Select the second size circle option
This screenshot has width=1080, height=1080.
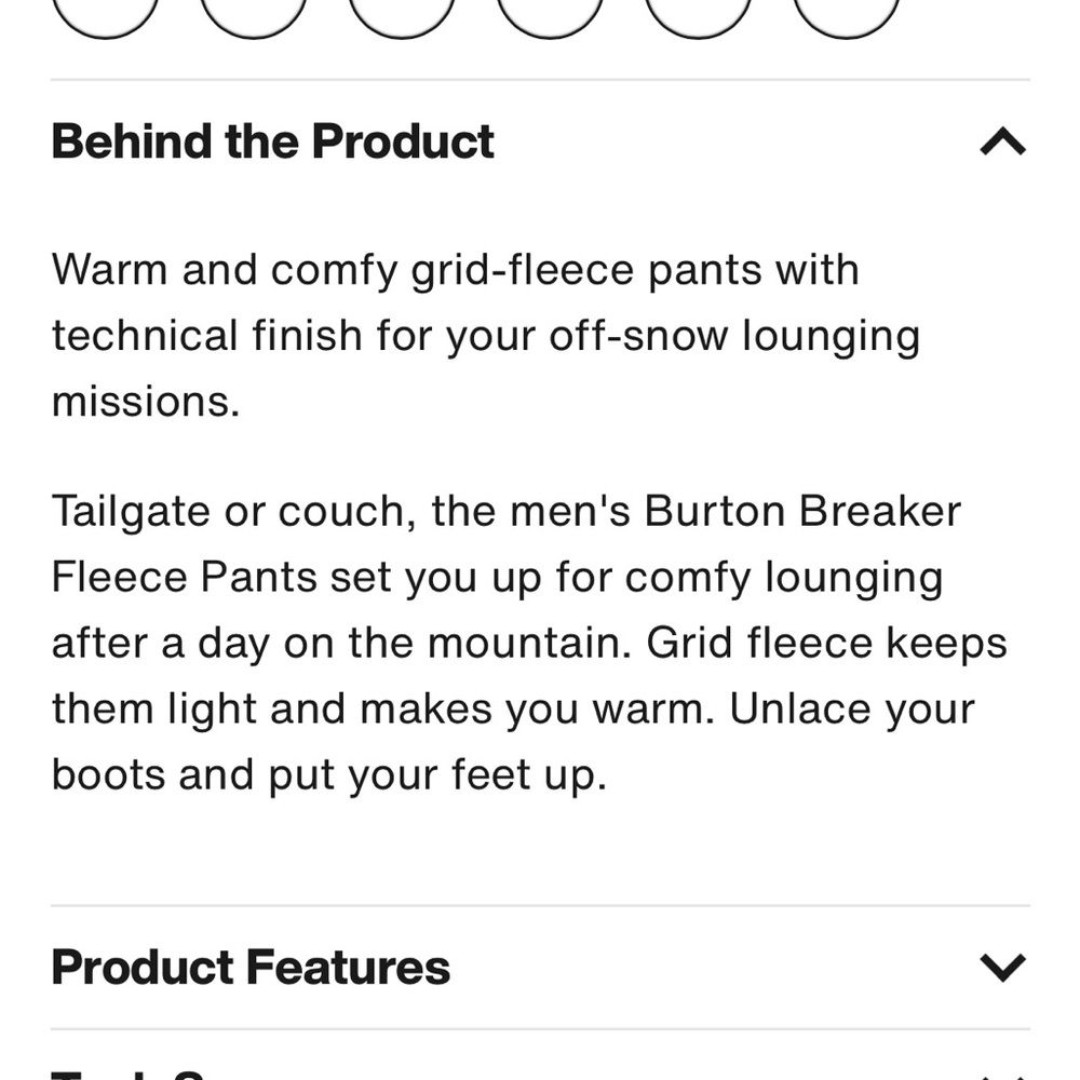pos(253,15)
